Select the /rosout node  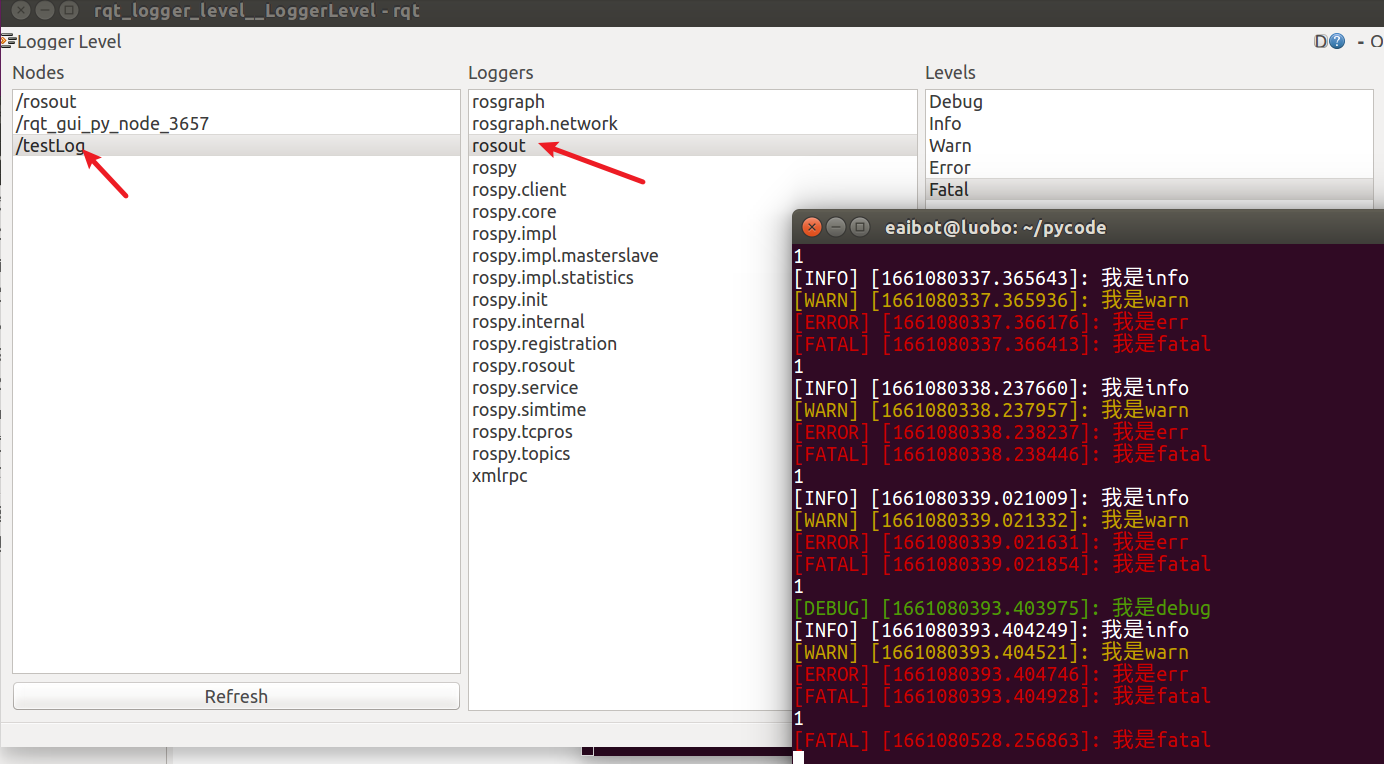tap(236, 102)
